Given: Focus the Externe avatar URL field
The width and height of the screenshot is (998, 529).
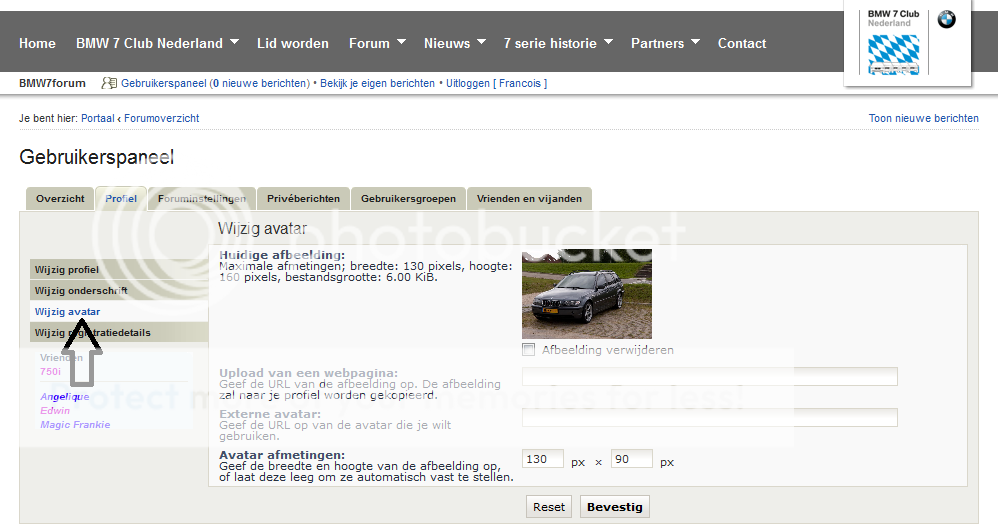Looking at the screenshot, I should 710,418.
